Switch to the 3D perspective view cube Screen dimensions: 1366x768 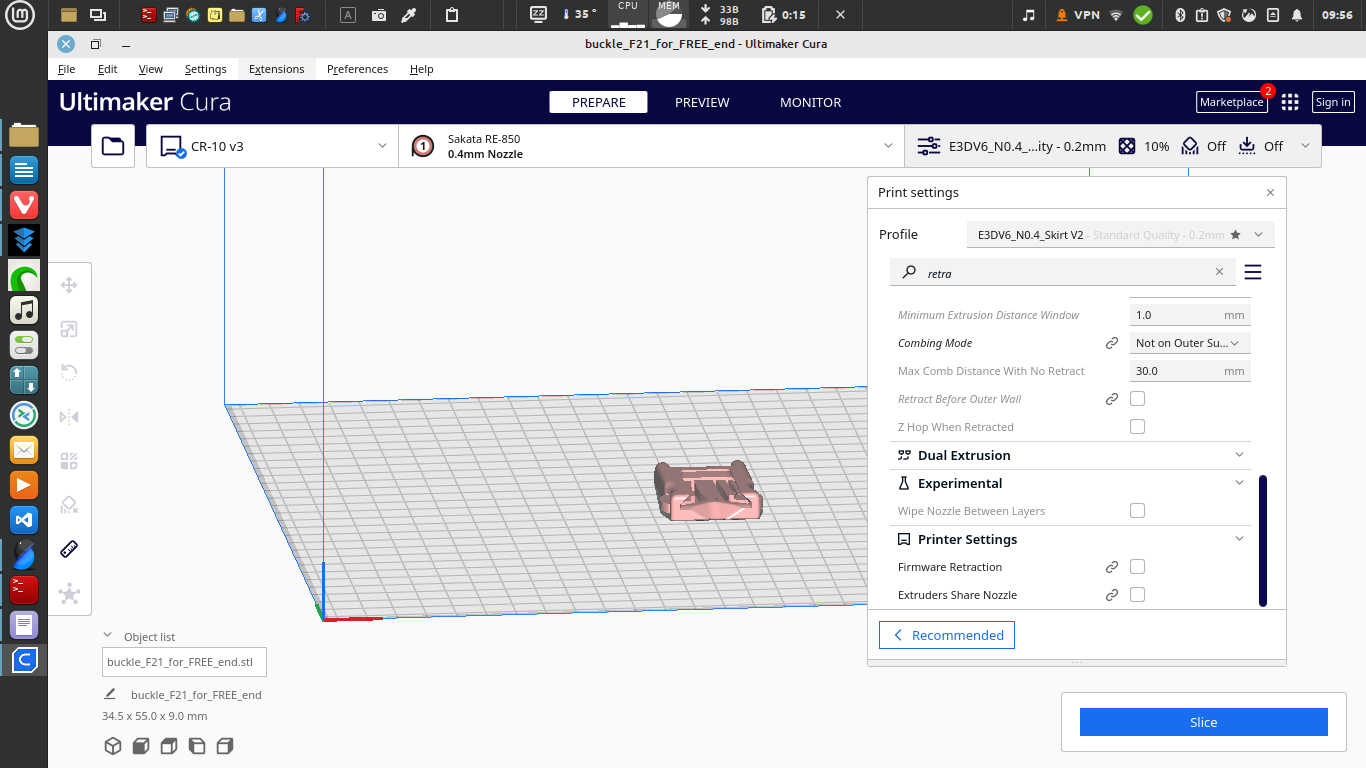tap(113, 746)
